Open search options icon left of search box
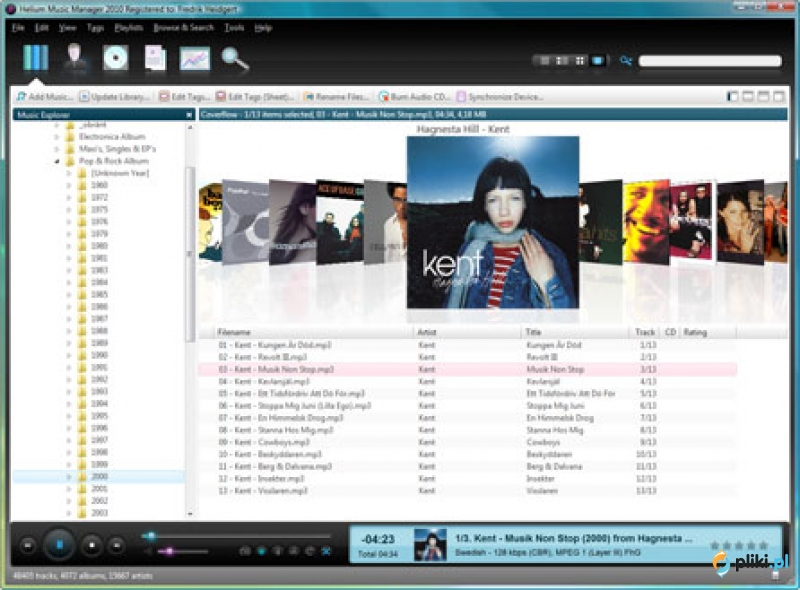800x590 pixels. [626, 61]
